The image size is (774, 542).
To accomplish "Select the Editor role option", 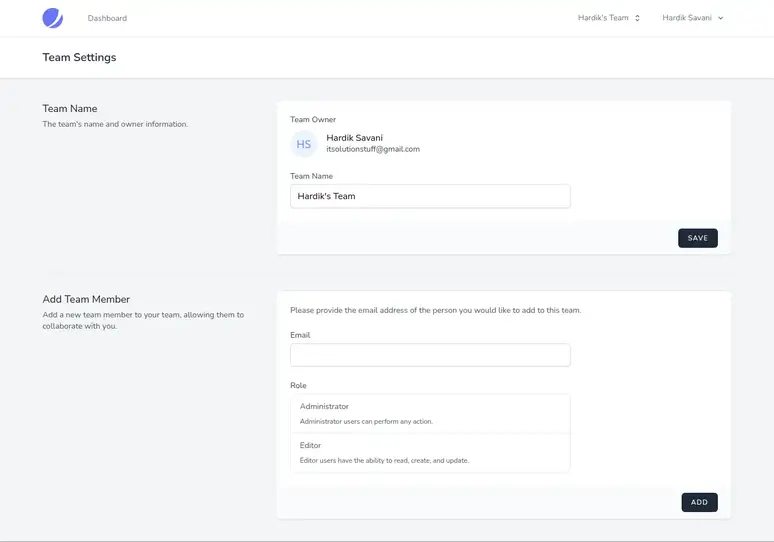I will pos(430,453).
